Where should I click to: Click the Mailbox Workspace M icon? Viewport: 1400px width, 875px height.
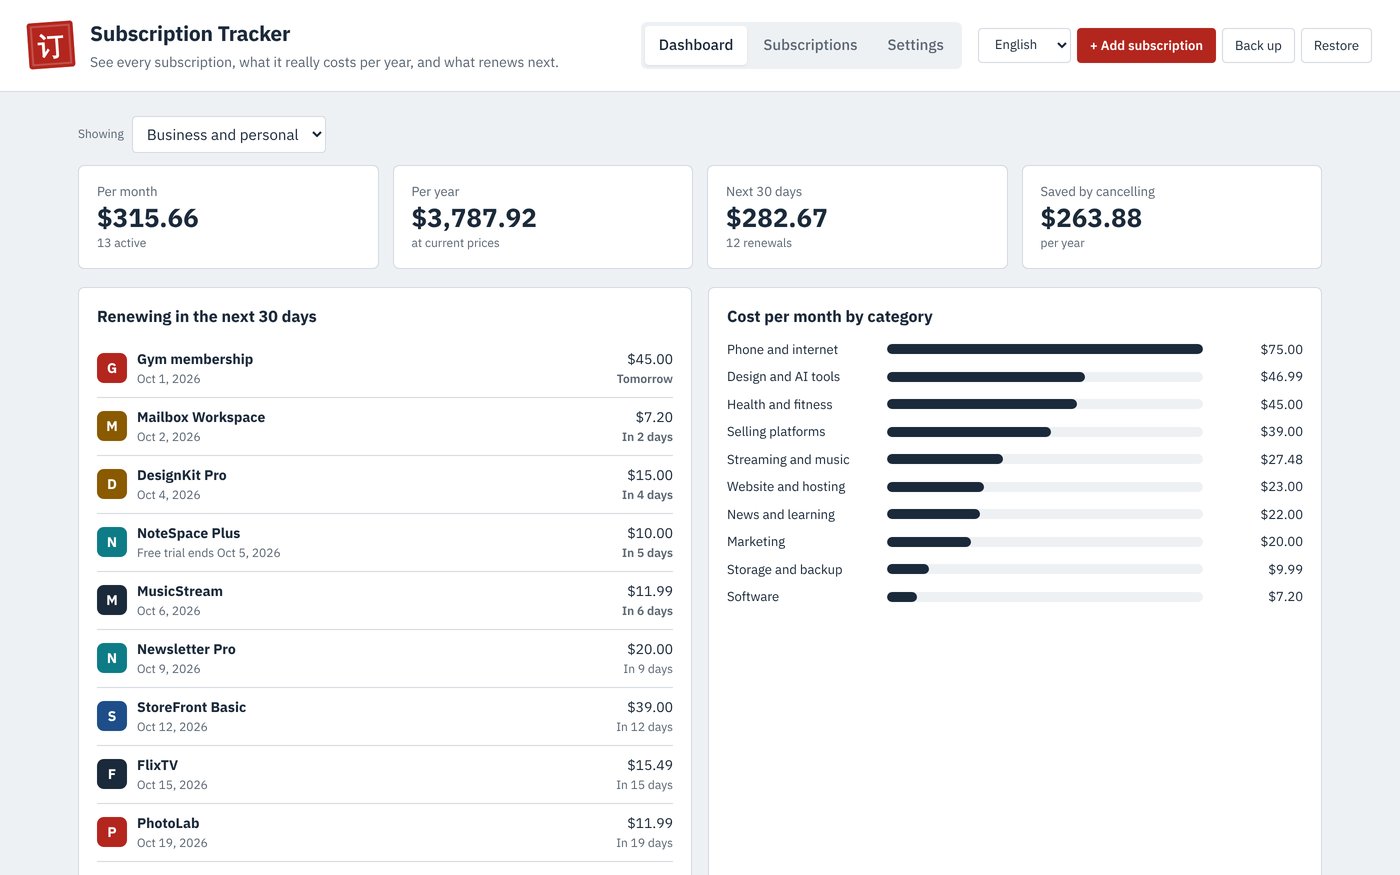click(112, 426)
